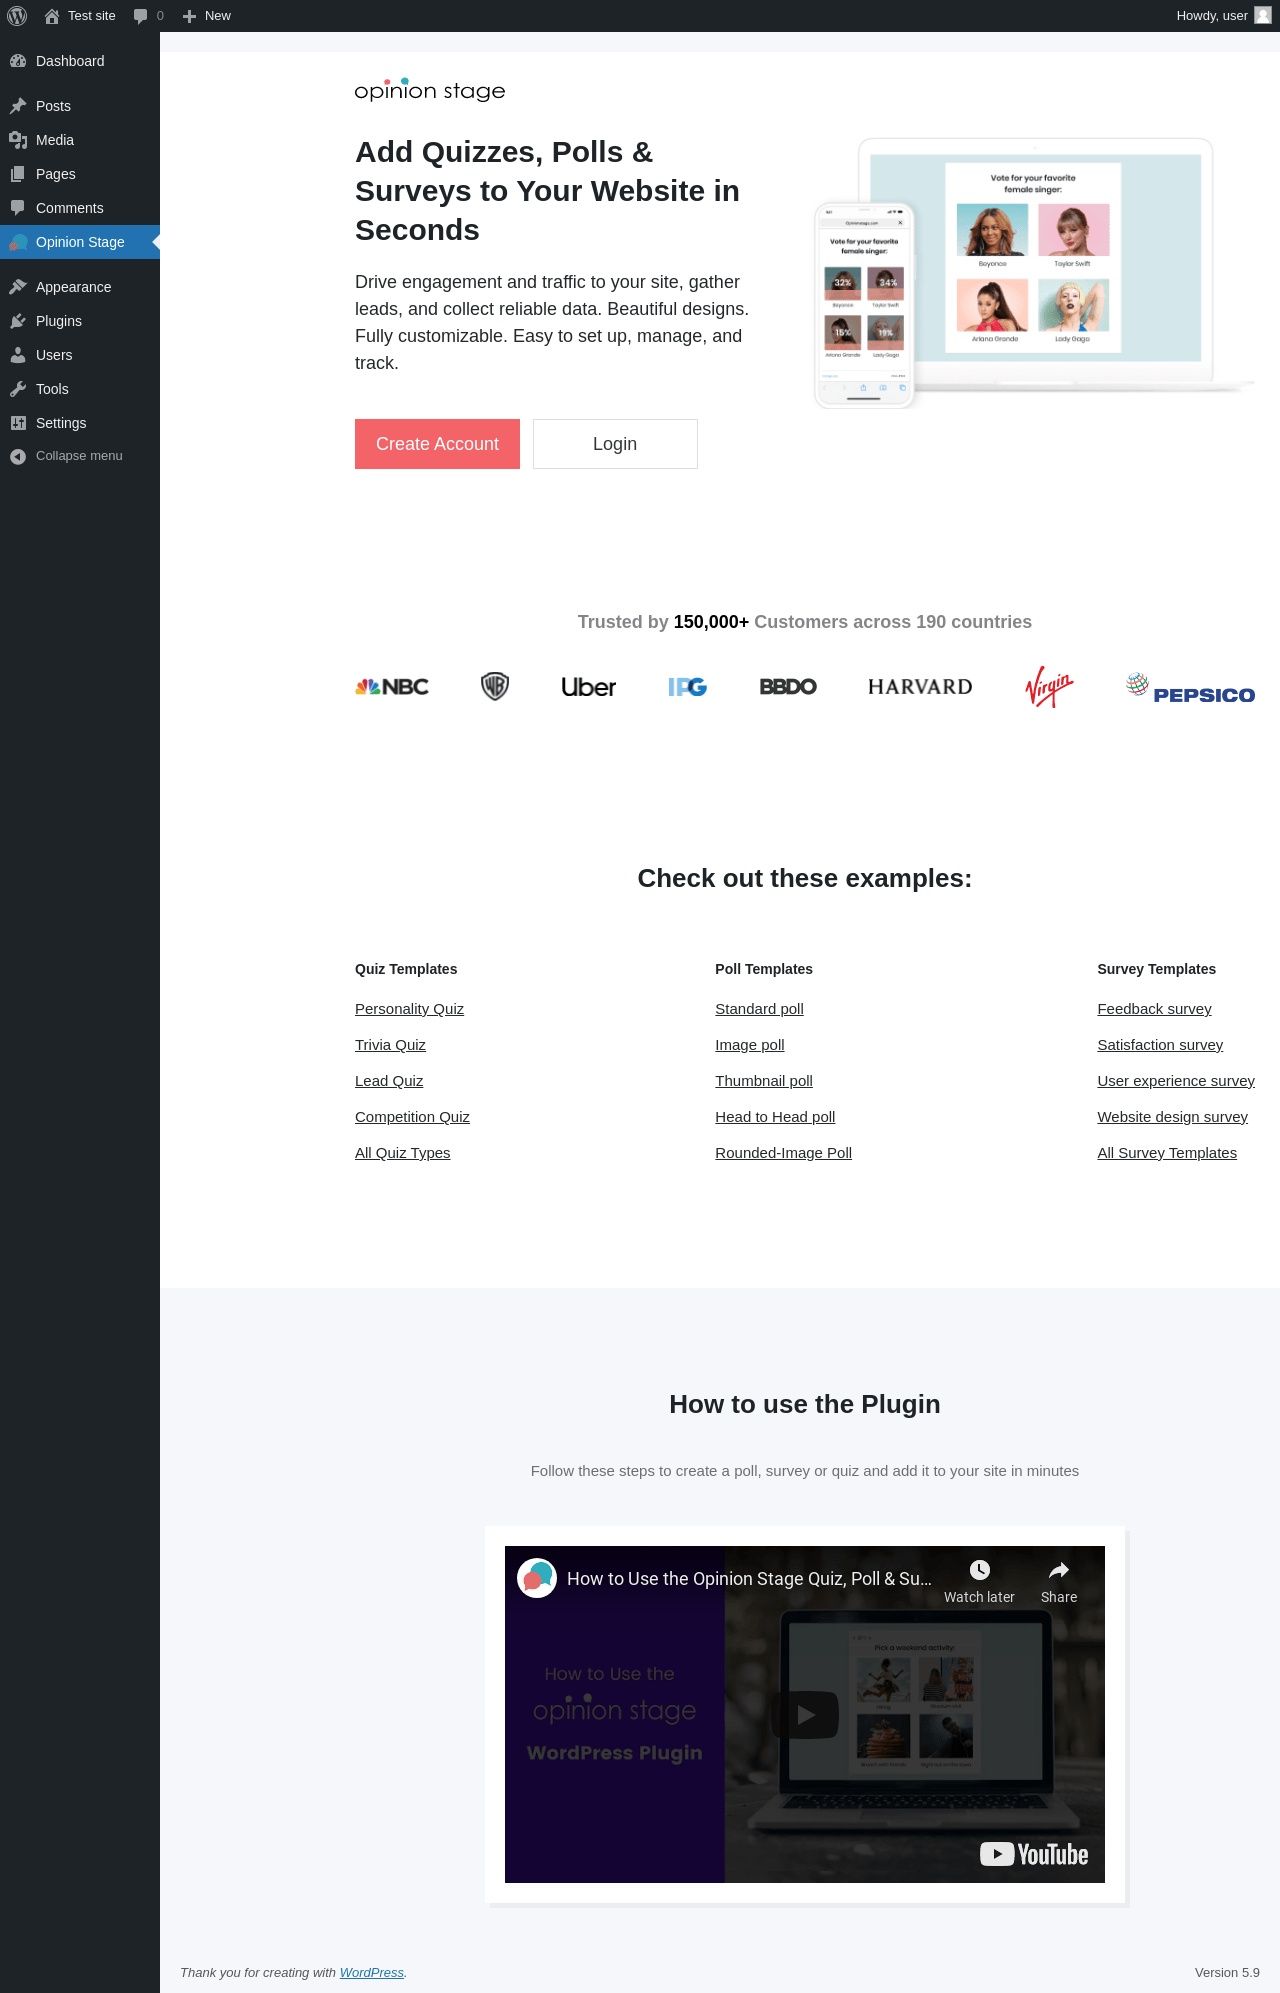Viewport: 1280px width, 1993px height.
Task: Open Rounded-Image Poll link
Action: click(x=783, y=1153)
